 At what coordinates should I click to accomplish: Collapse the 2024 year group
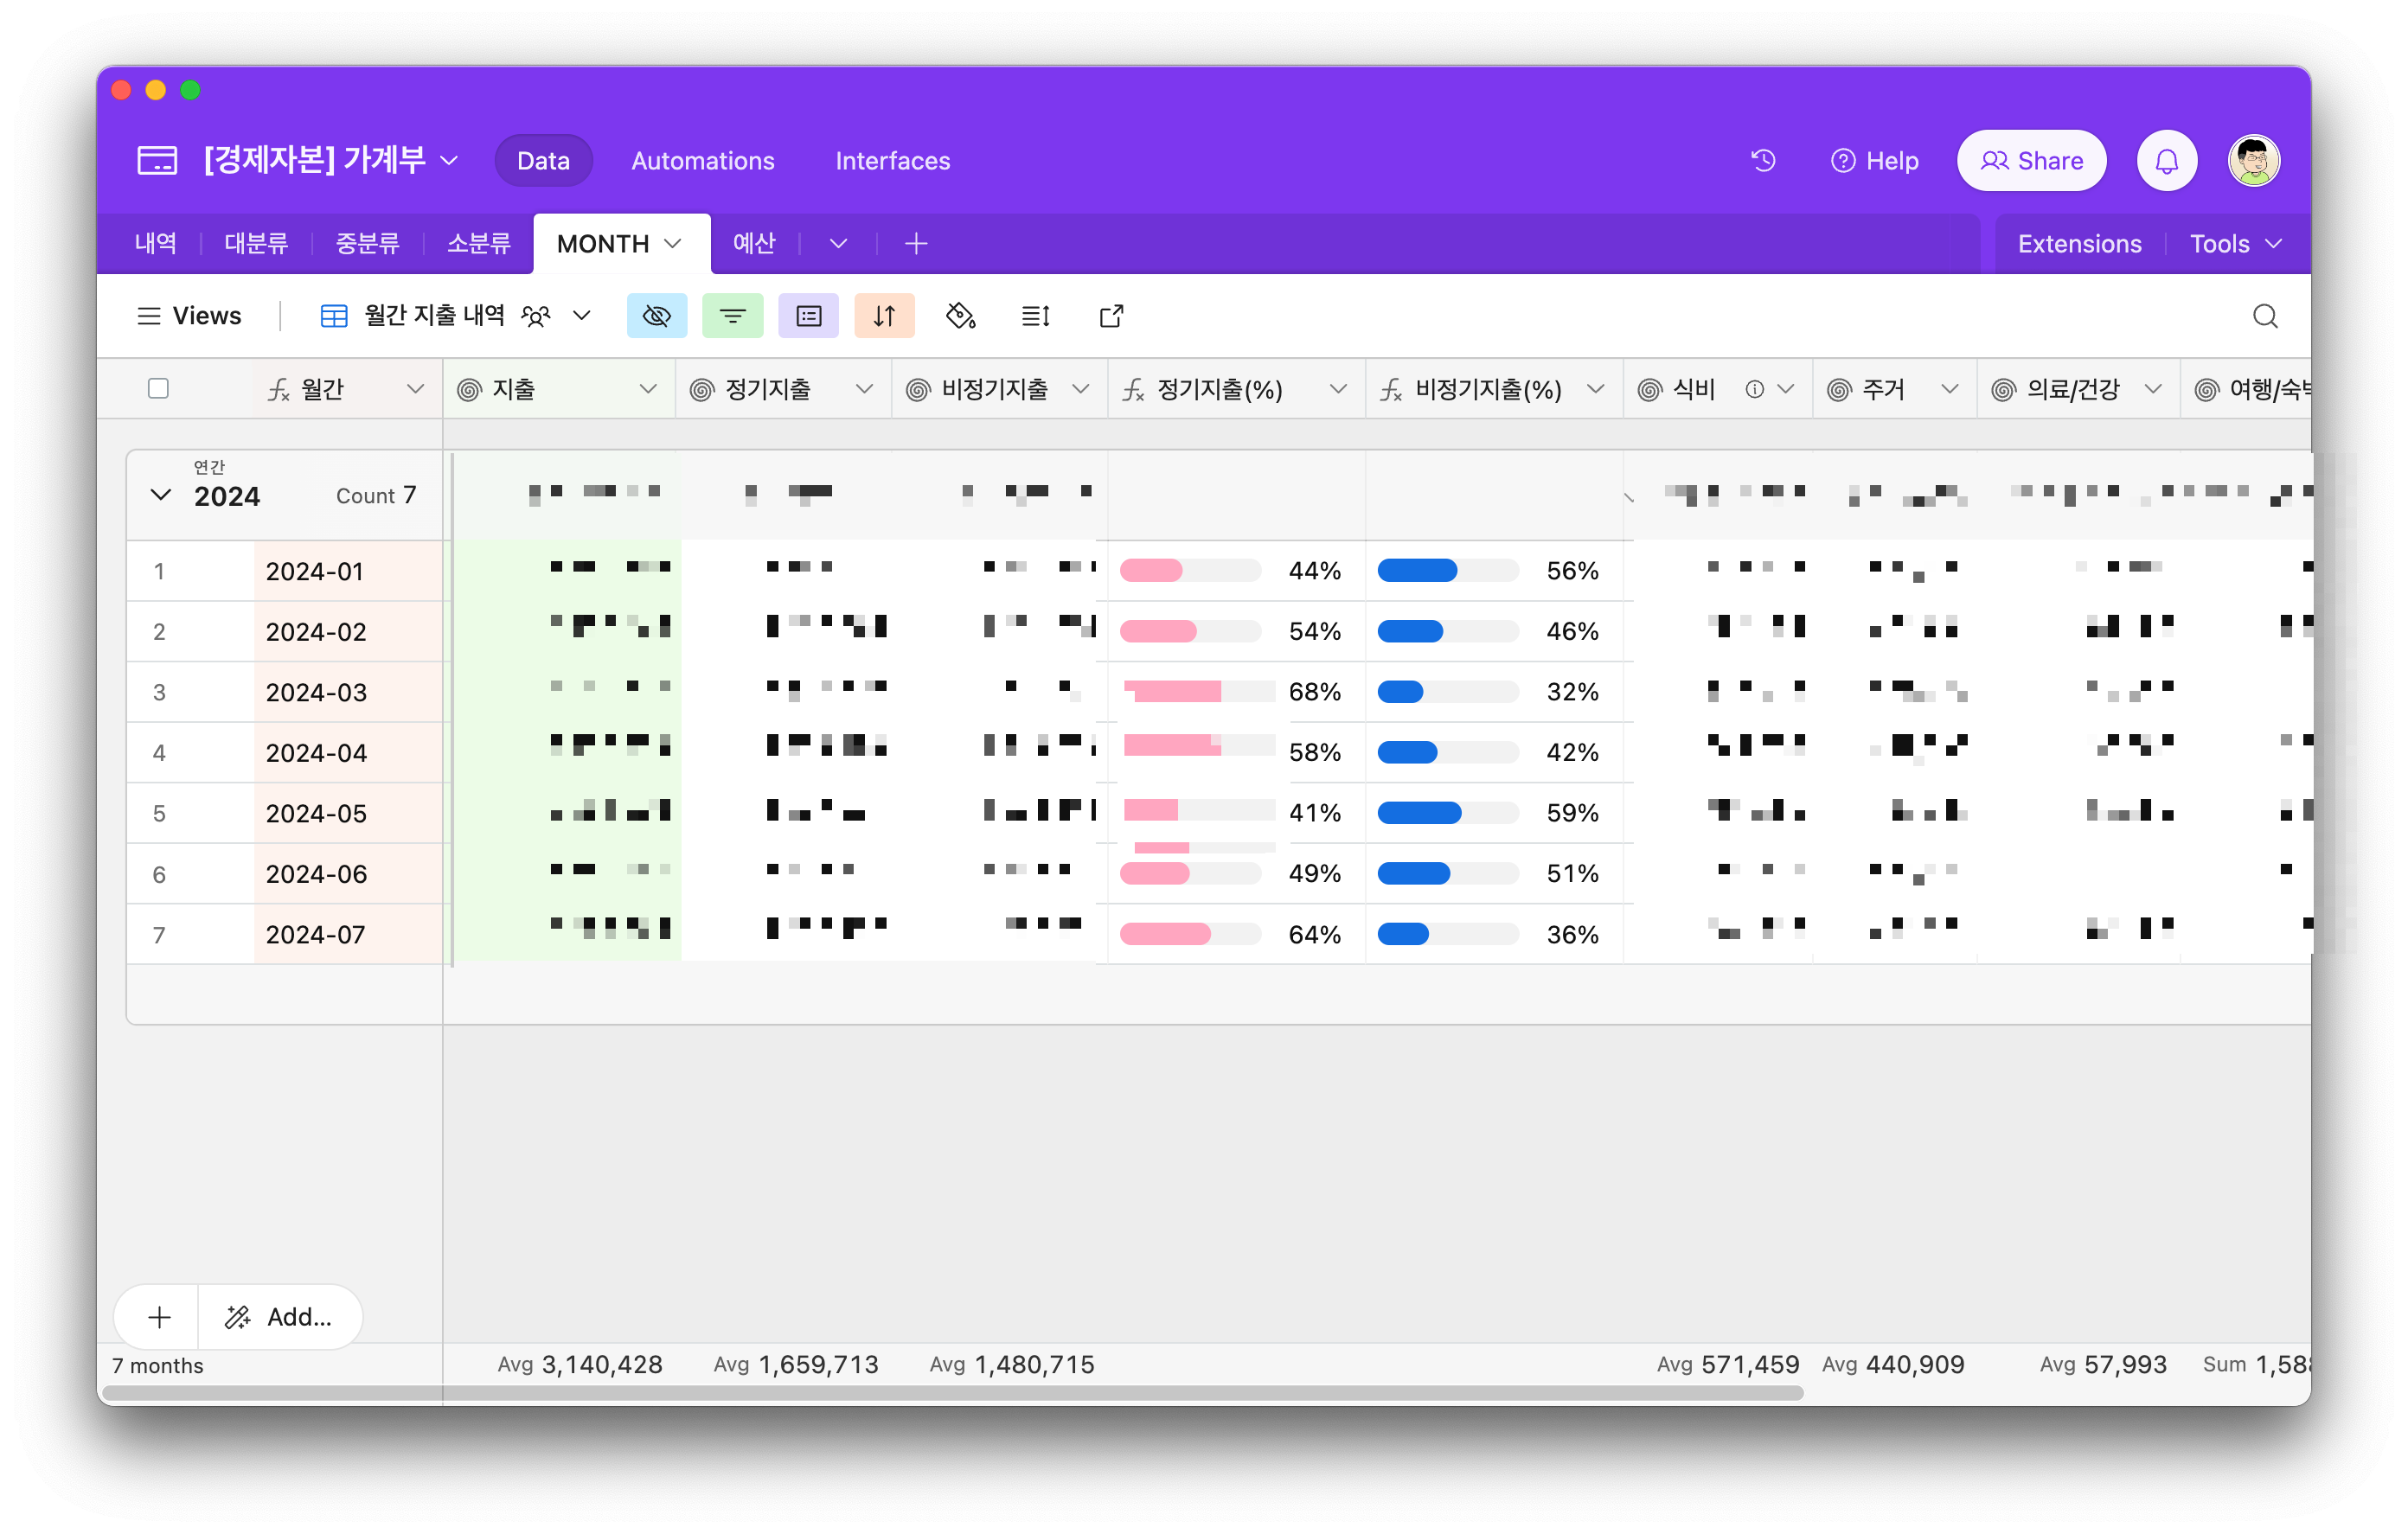pos(160,495)
